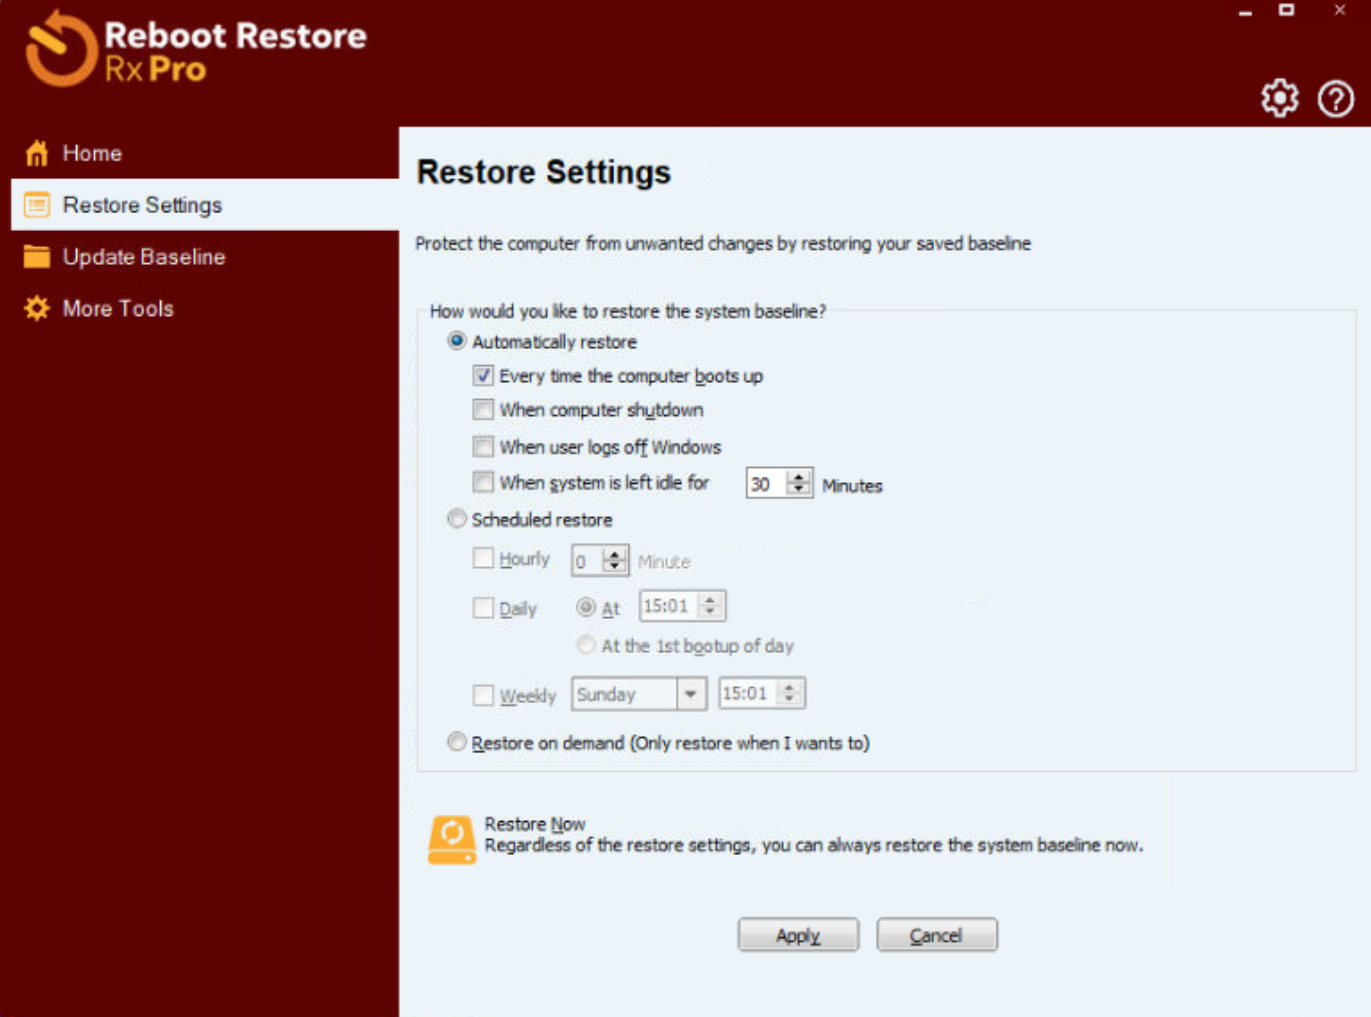Maximize the Reboot Restore Rx window

tap(1287, 10)
